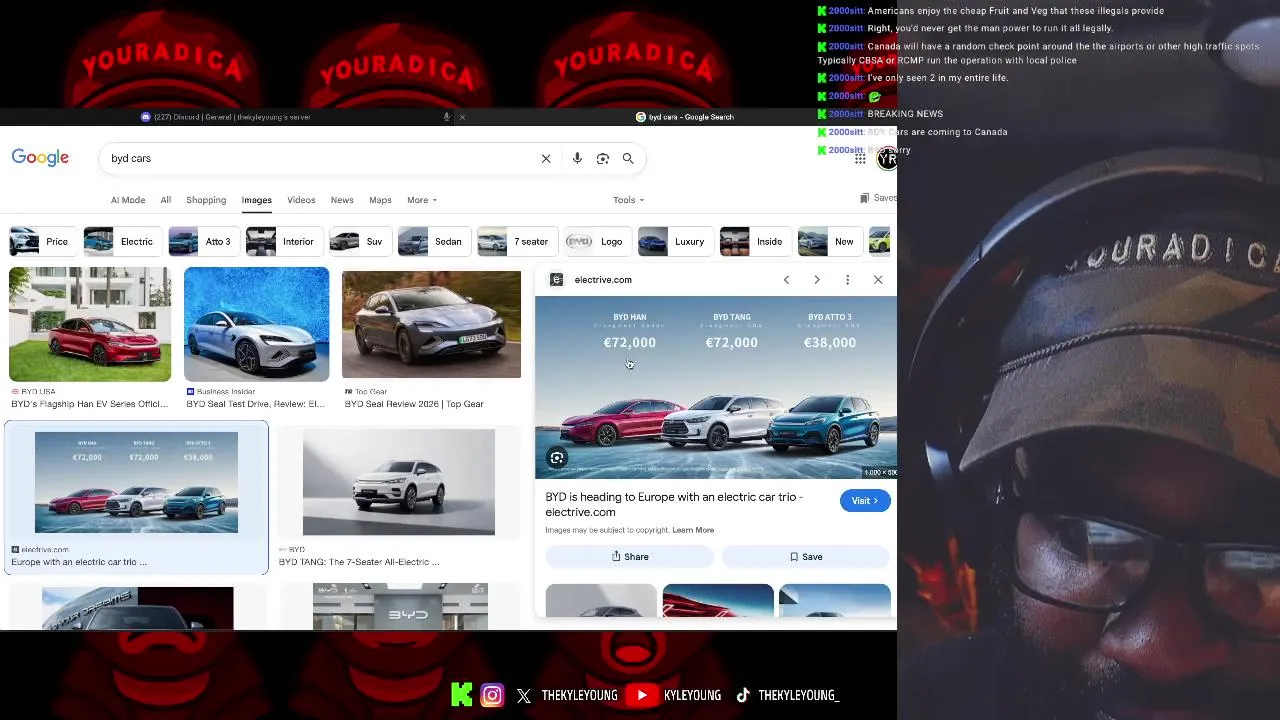Filter images by Sedan chip
The height and width of the screenshot is (720, 1280).
click(433, 242)
